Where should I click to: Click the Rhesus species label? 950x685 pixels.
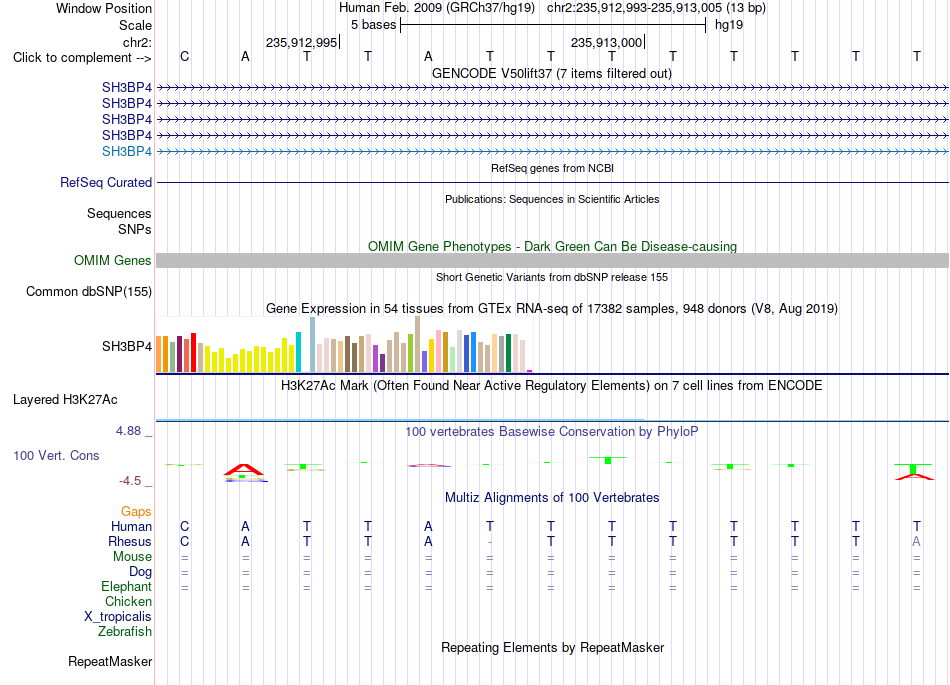(130, 541)
